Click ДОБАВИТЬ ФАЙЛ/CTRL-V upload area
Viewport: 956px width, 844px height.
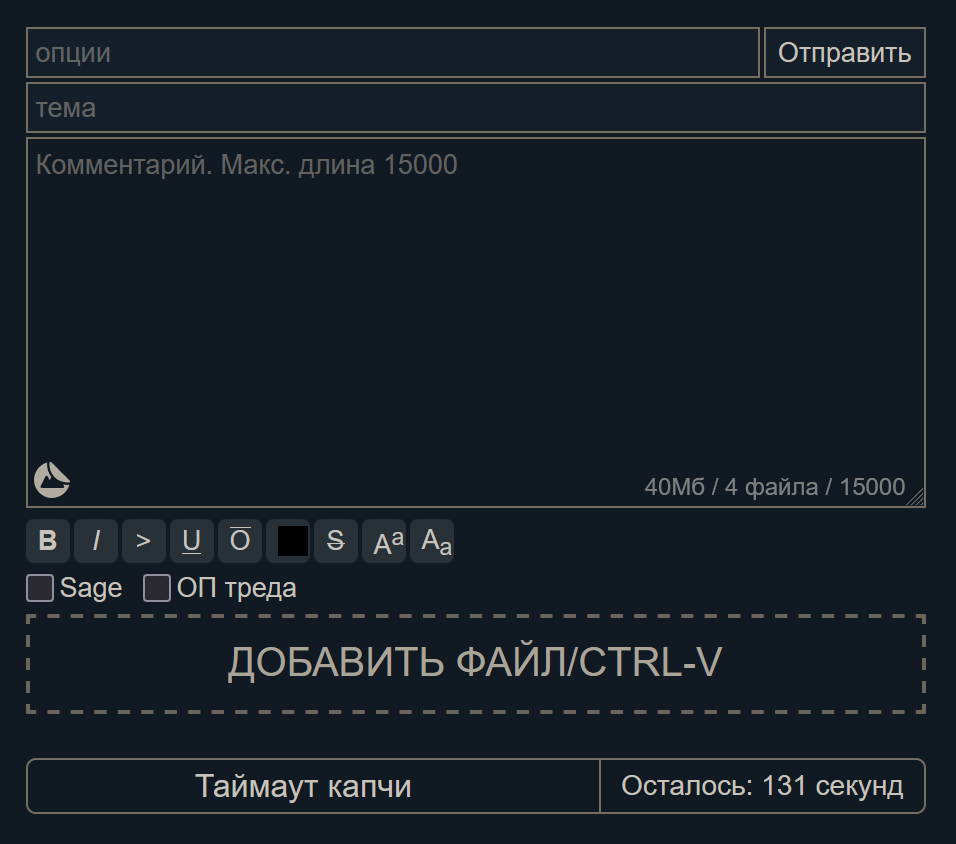476,663
